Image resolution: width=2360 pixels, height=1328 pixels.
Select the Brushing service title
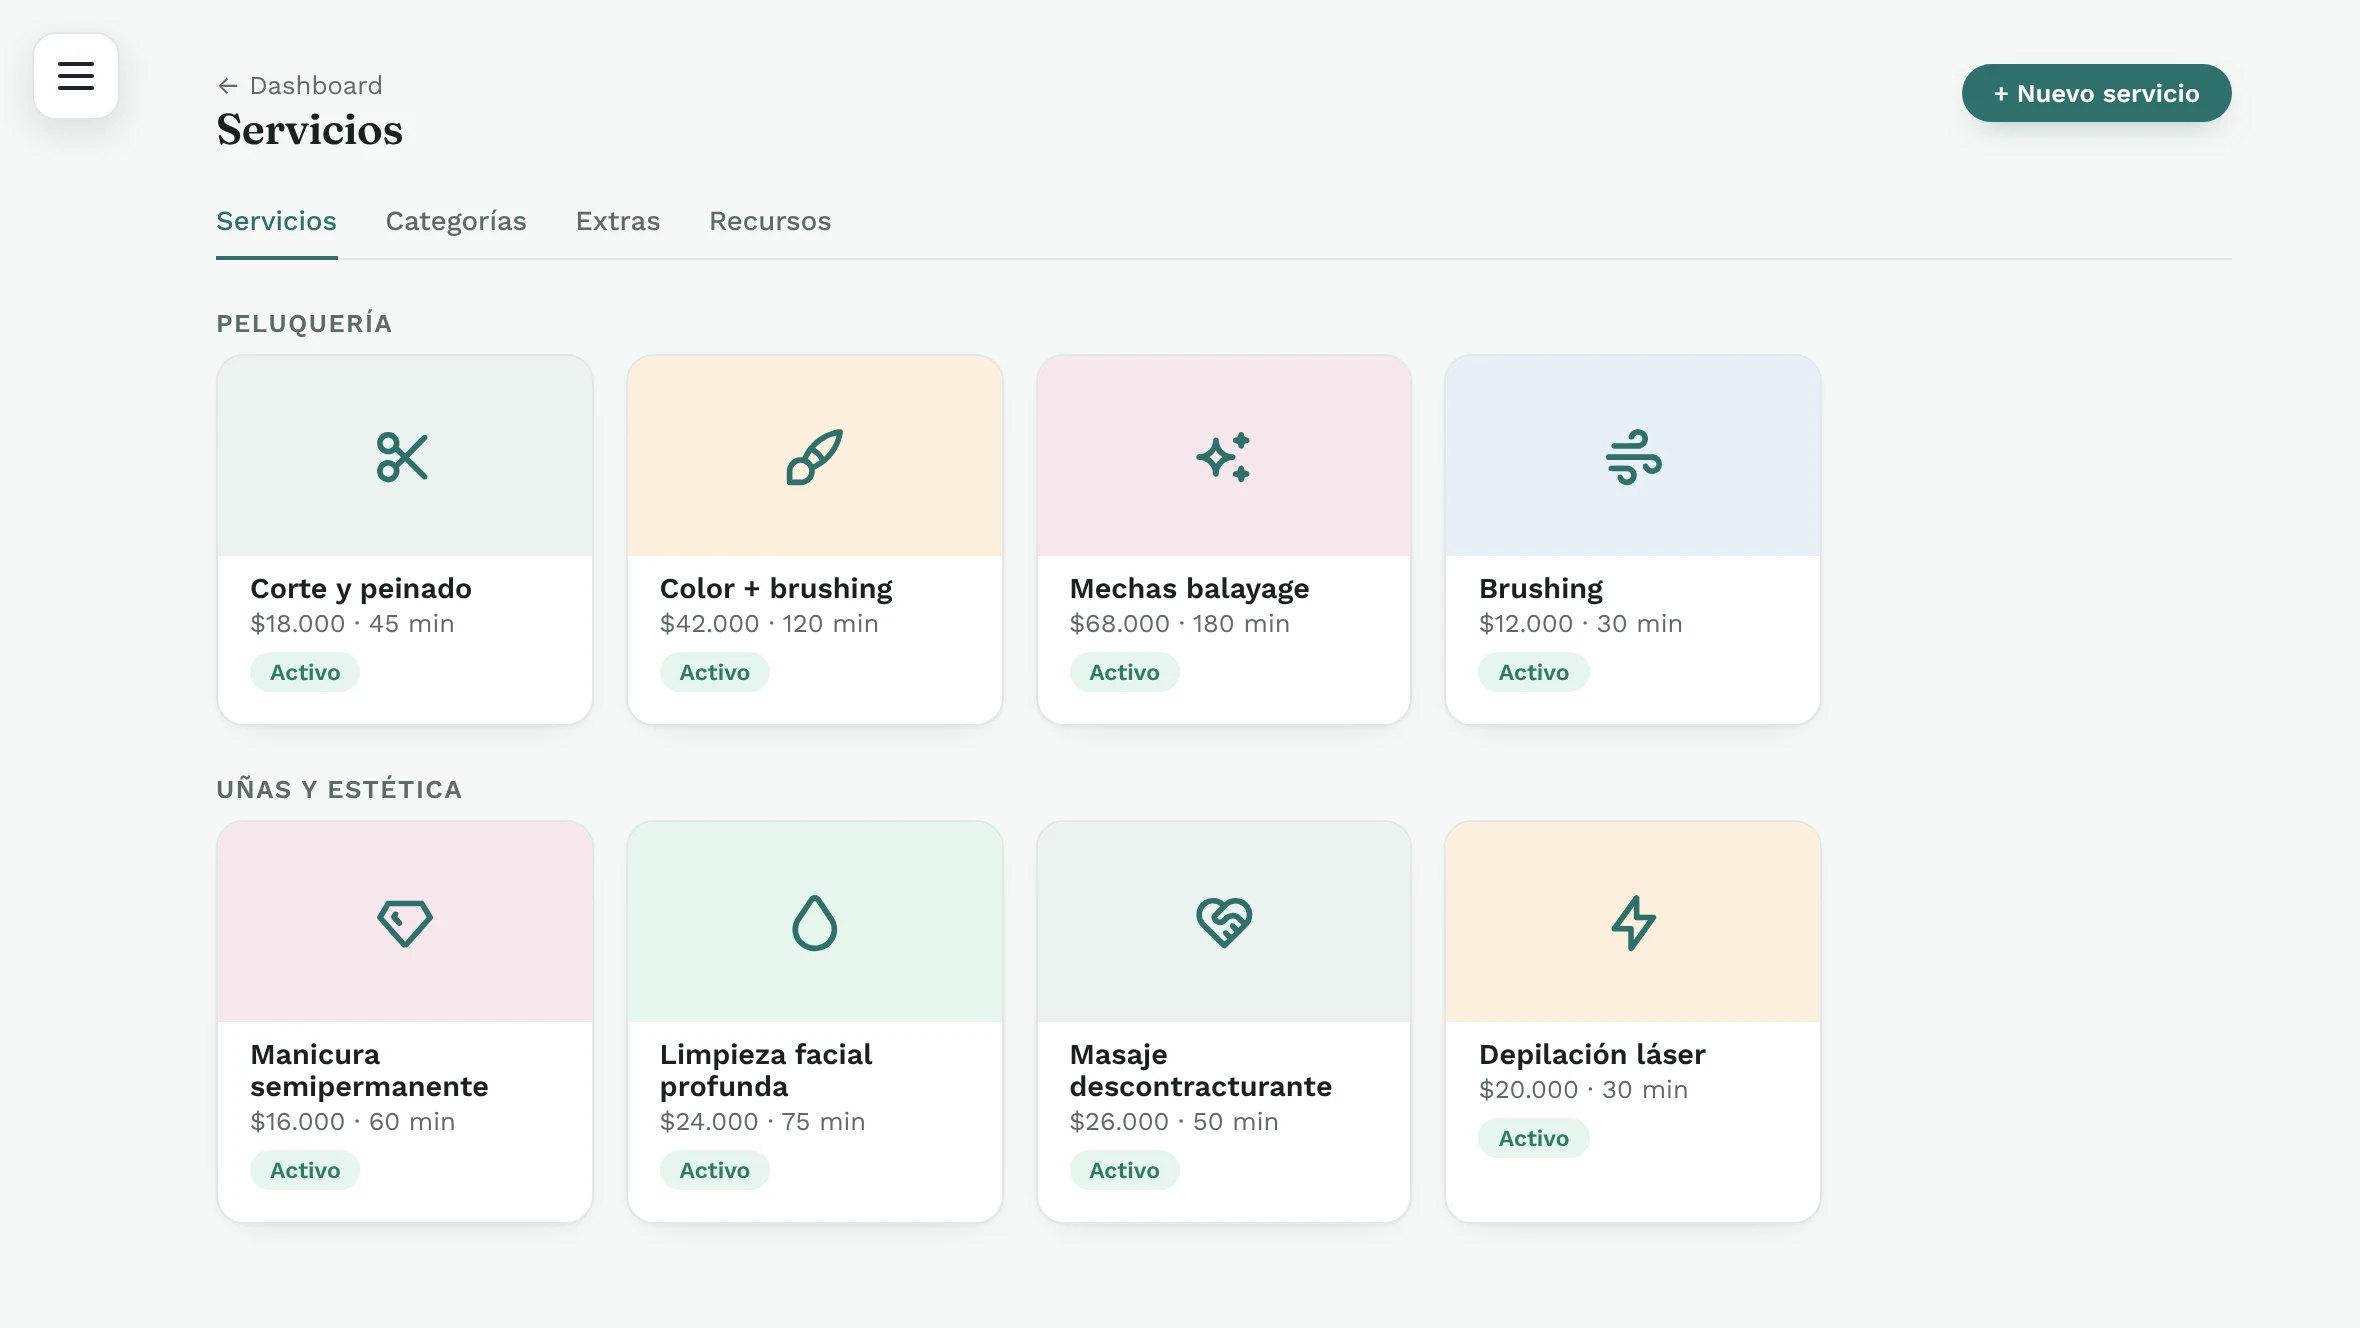pos(1541,588)
